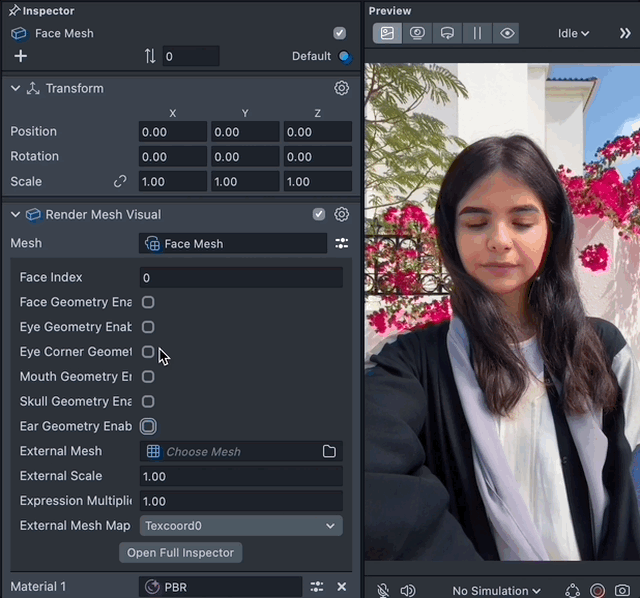640x598 pixels.
Task: Enable the Face Geometry checkbox
Action: tap(148, 302)
